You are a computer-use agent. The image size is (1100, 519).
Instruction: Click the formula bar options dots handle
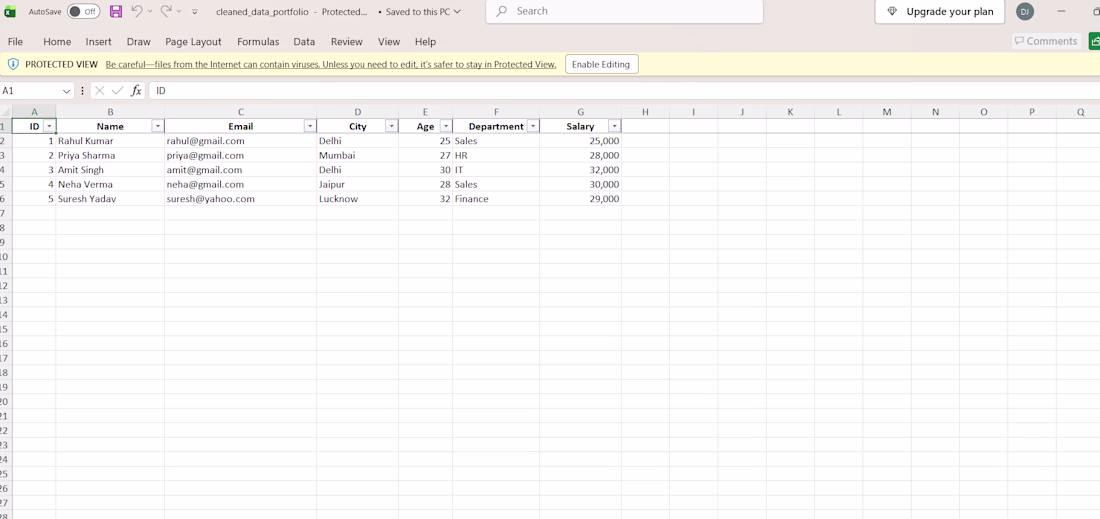click(83, 91)
